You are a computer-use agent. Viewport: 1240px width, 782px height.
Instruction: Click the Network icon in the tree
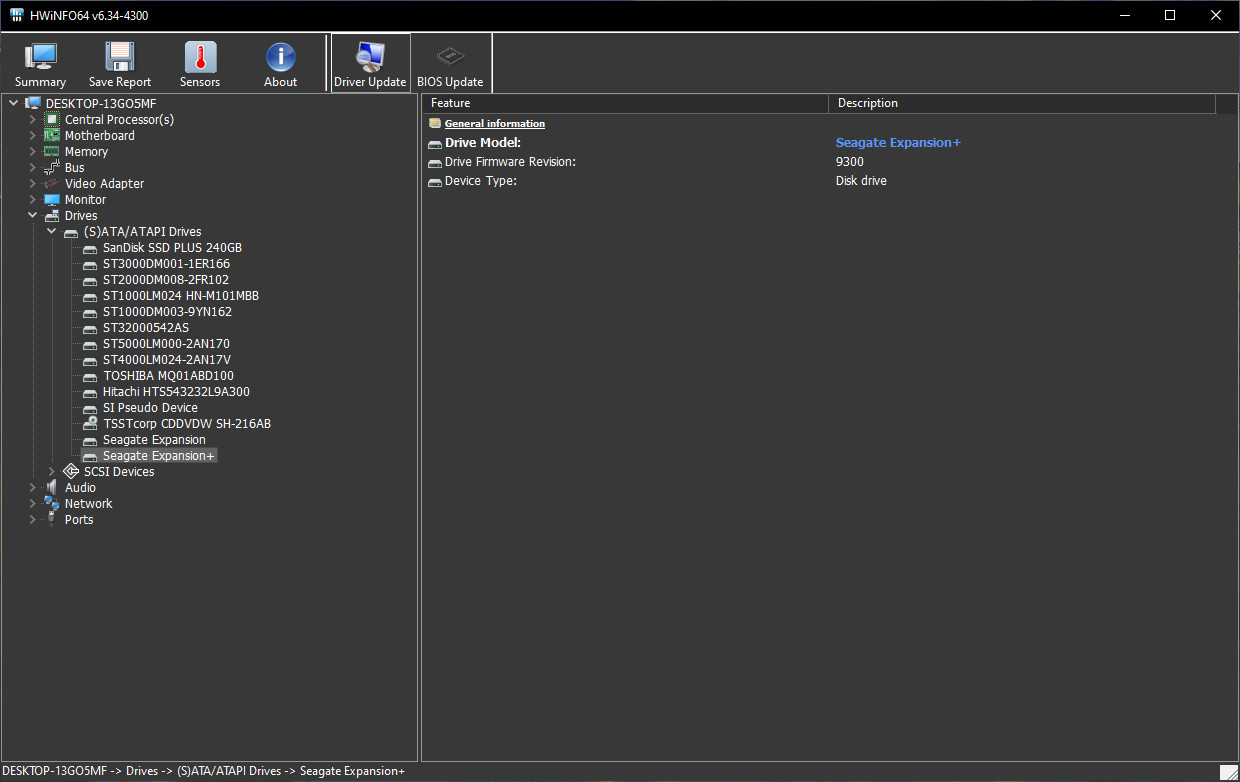pyautogui.click(x=52, y=504)
